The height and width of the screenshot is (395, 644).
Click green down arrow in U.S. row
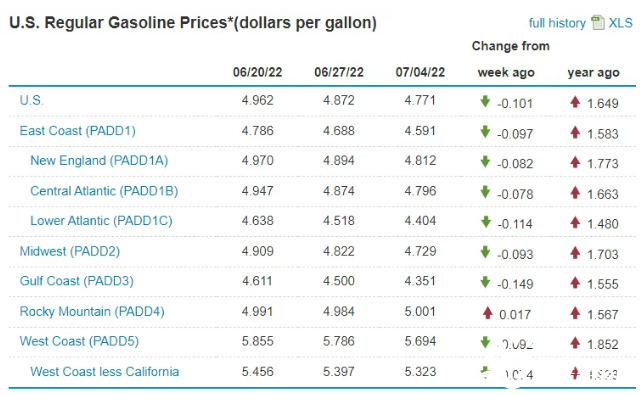[x=485, y=101]
